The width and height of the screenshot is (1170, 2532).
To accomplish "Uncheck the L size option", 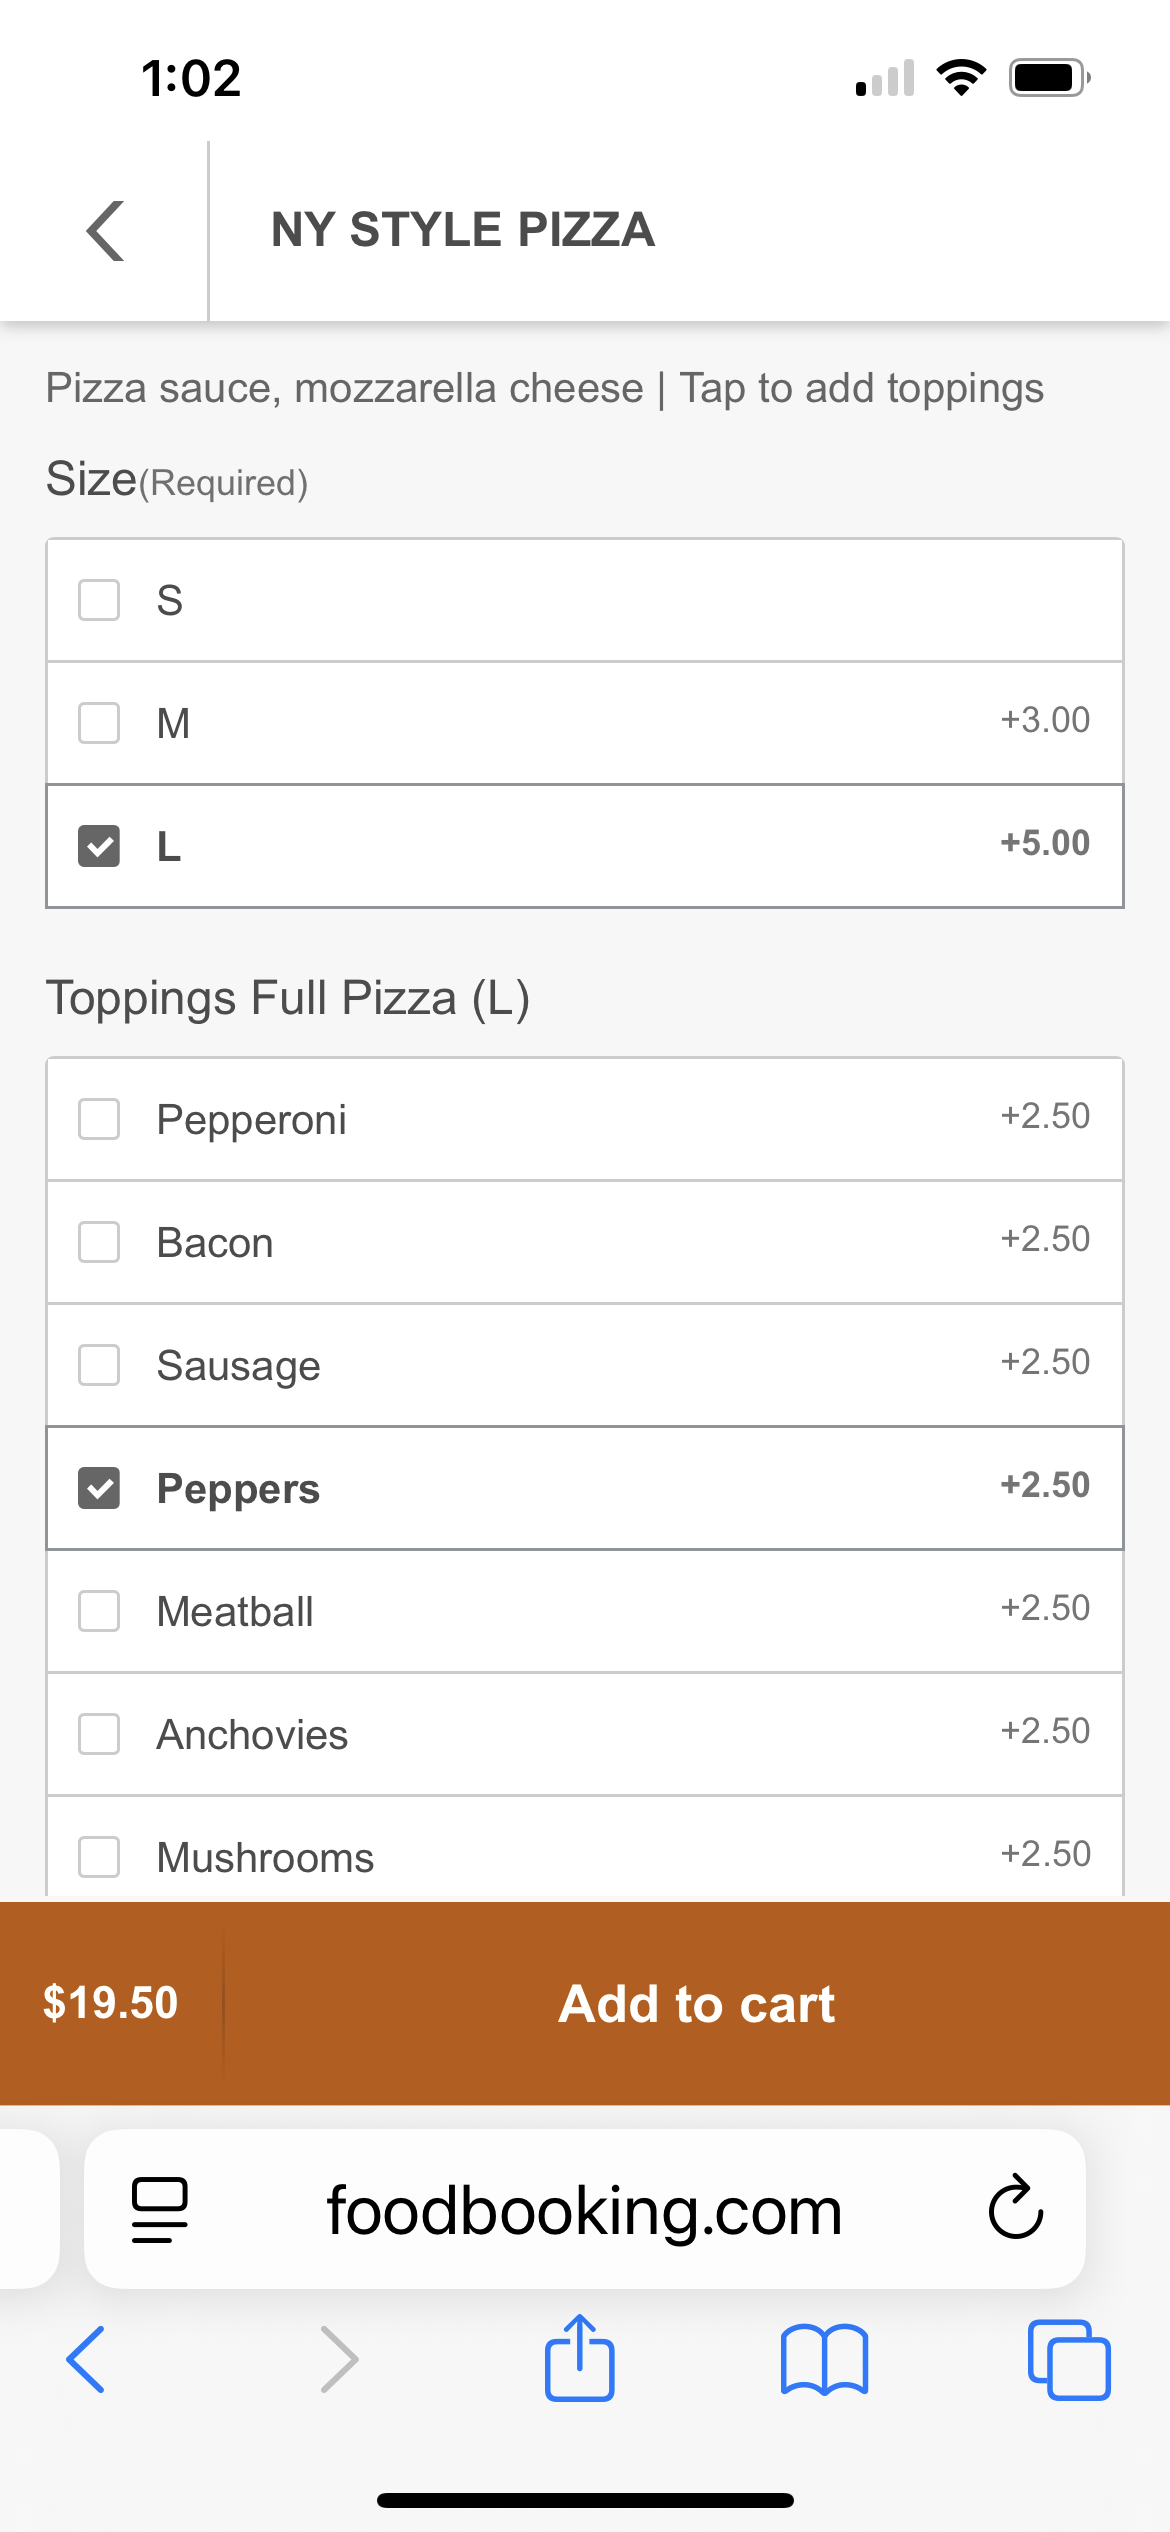I will 99,846.
